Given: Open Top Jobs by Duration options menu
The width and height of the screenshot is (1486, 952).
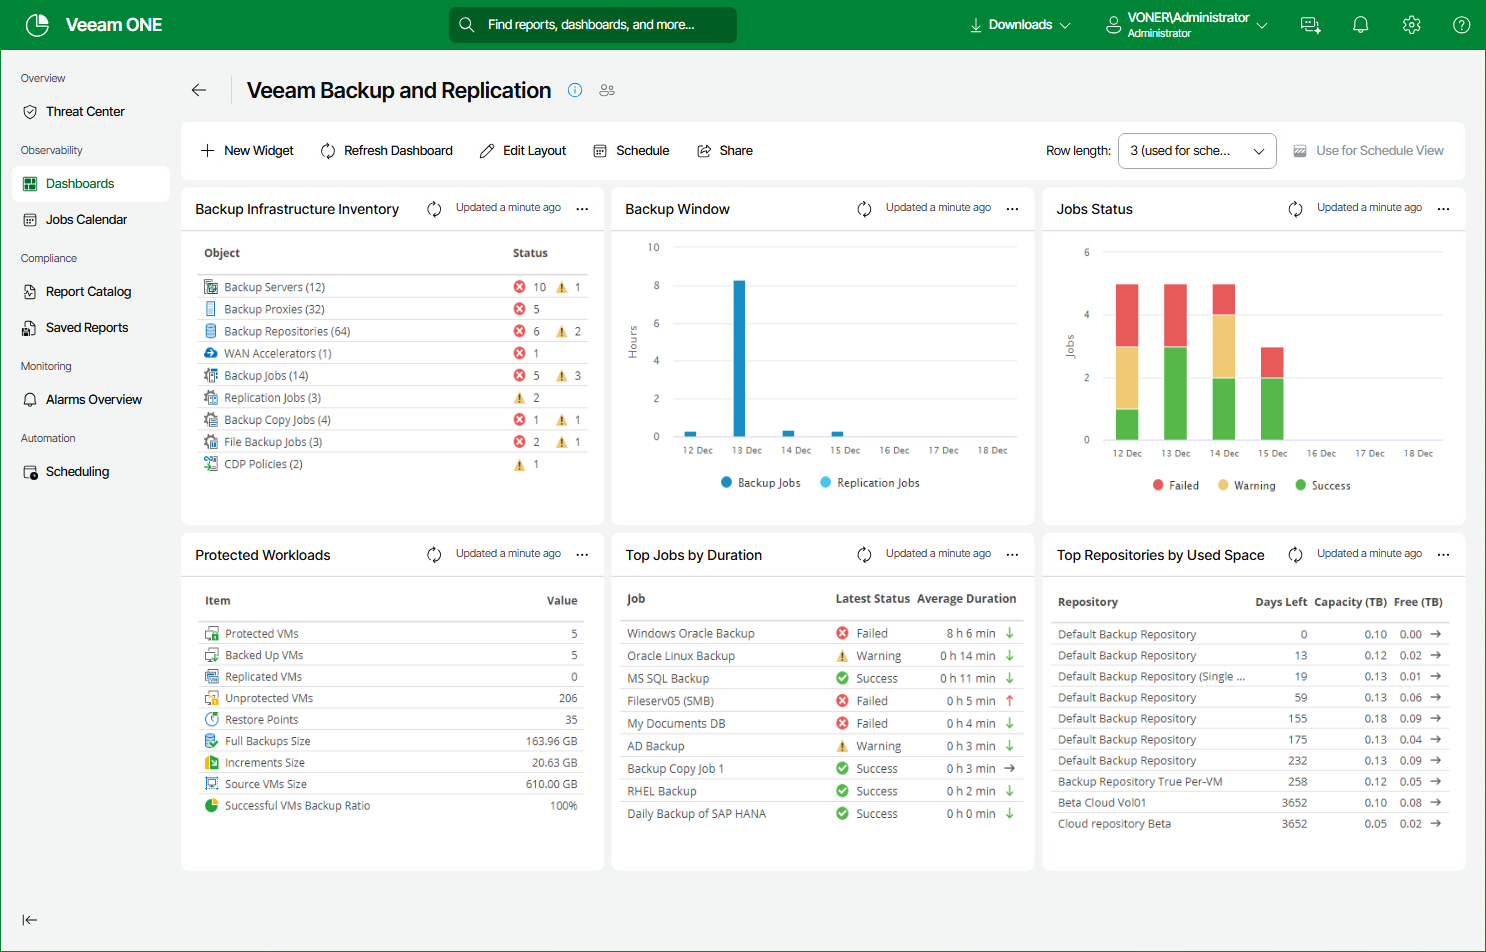Looking at the screenshot, I should tap(1012, 555).
